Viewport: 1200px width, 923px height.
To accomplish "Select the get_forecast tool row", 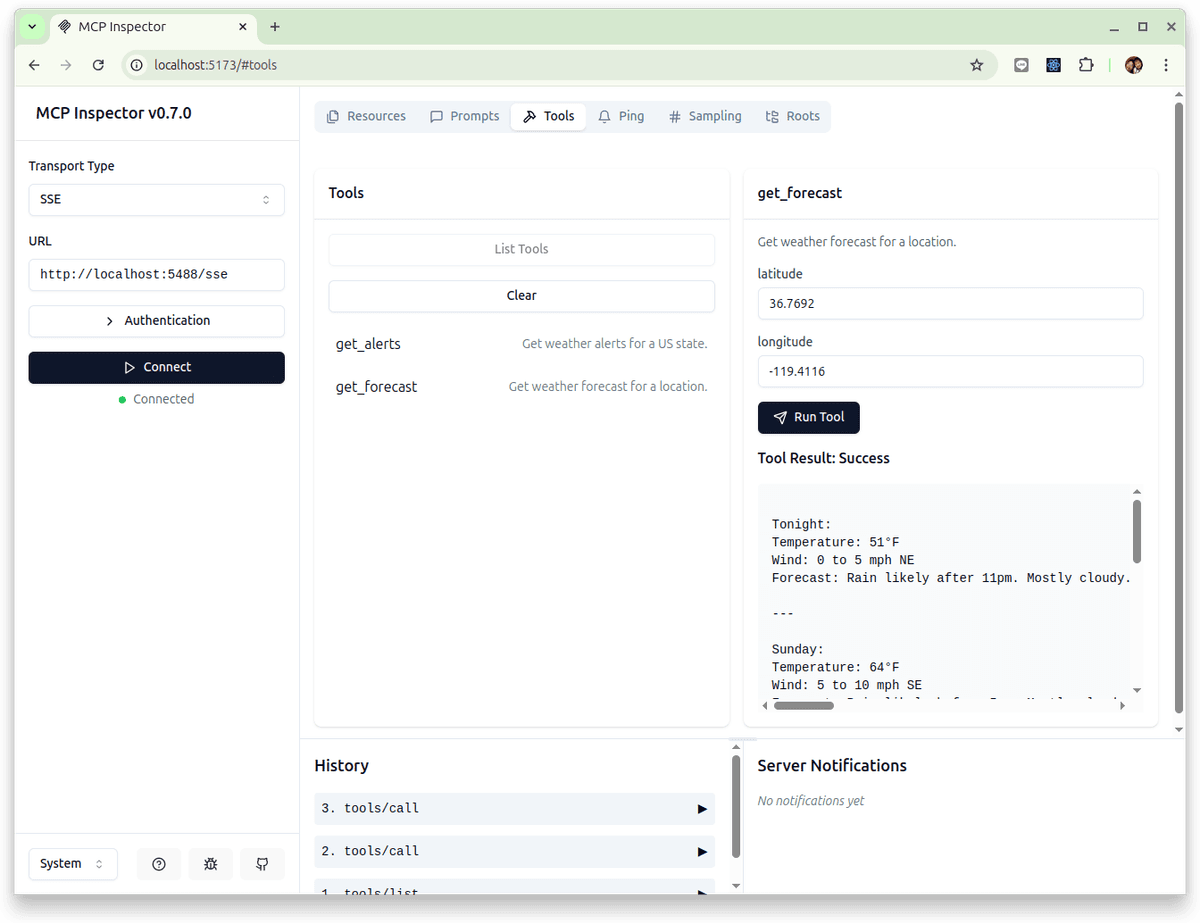I will [521, 387].
